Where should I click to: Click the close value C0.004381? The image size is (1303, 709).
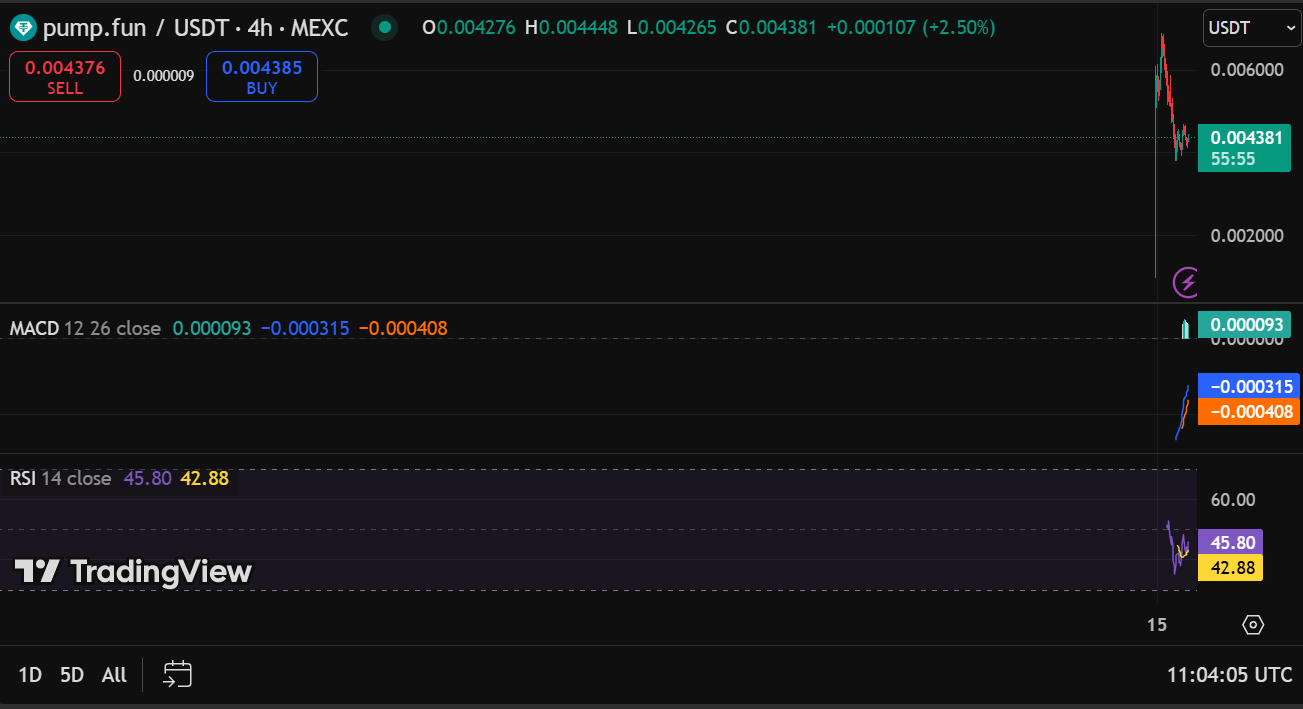[x=772, y=28]
